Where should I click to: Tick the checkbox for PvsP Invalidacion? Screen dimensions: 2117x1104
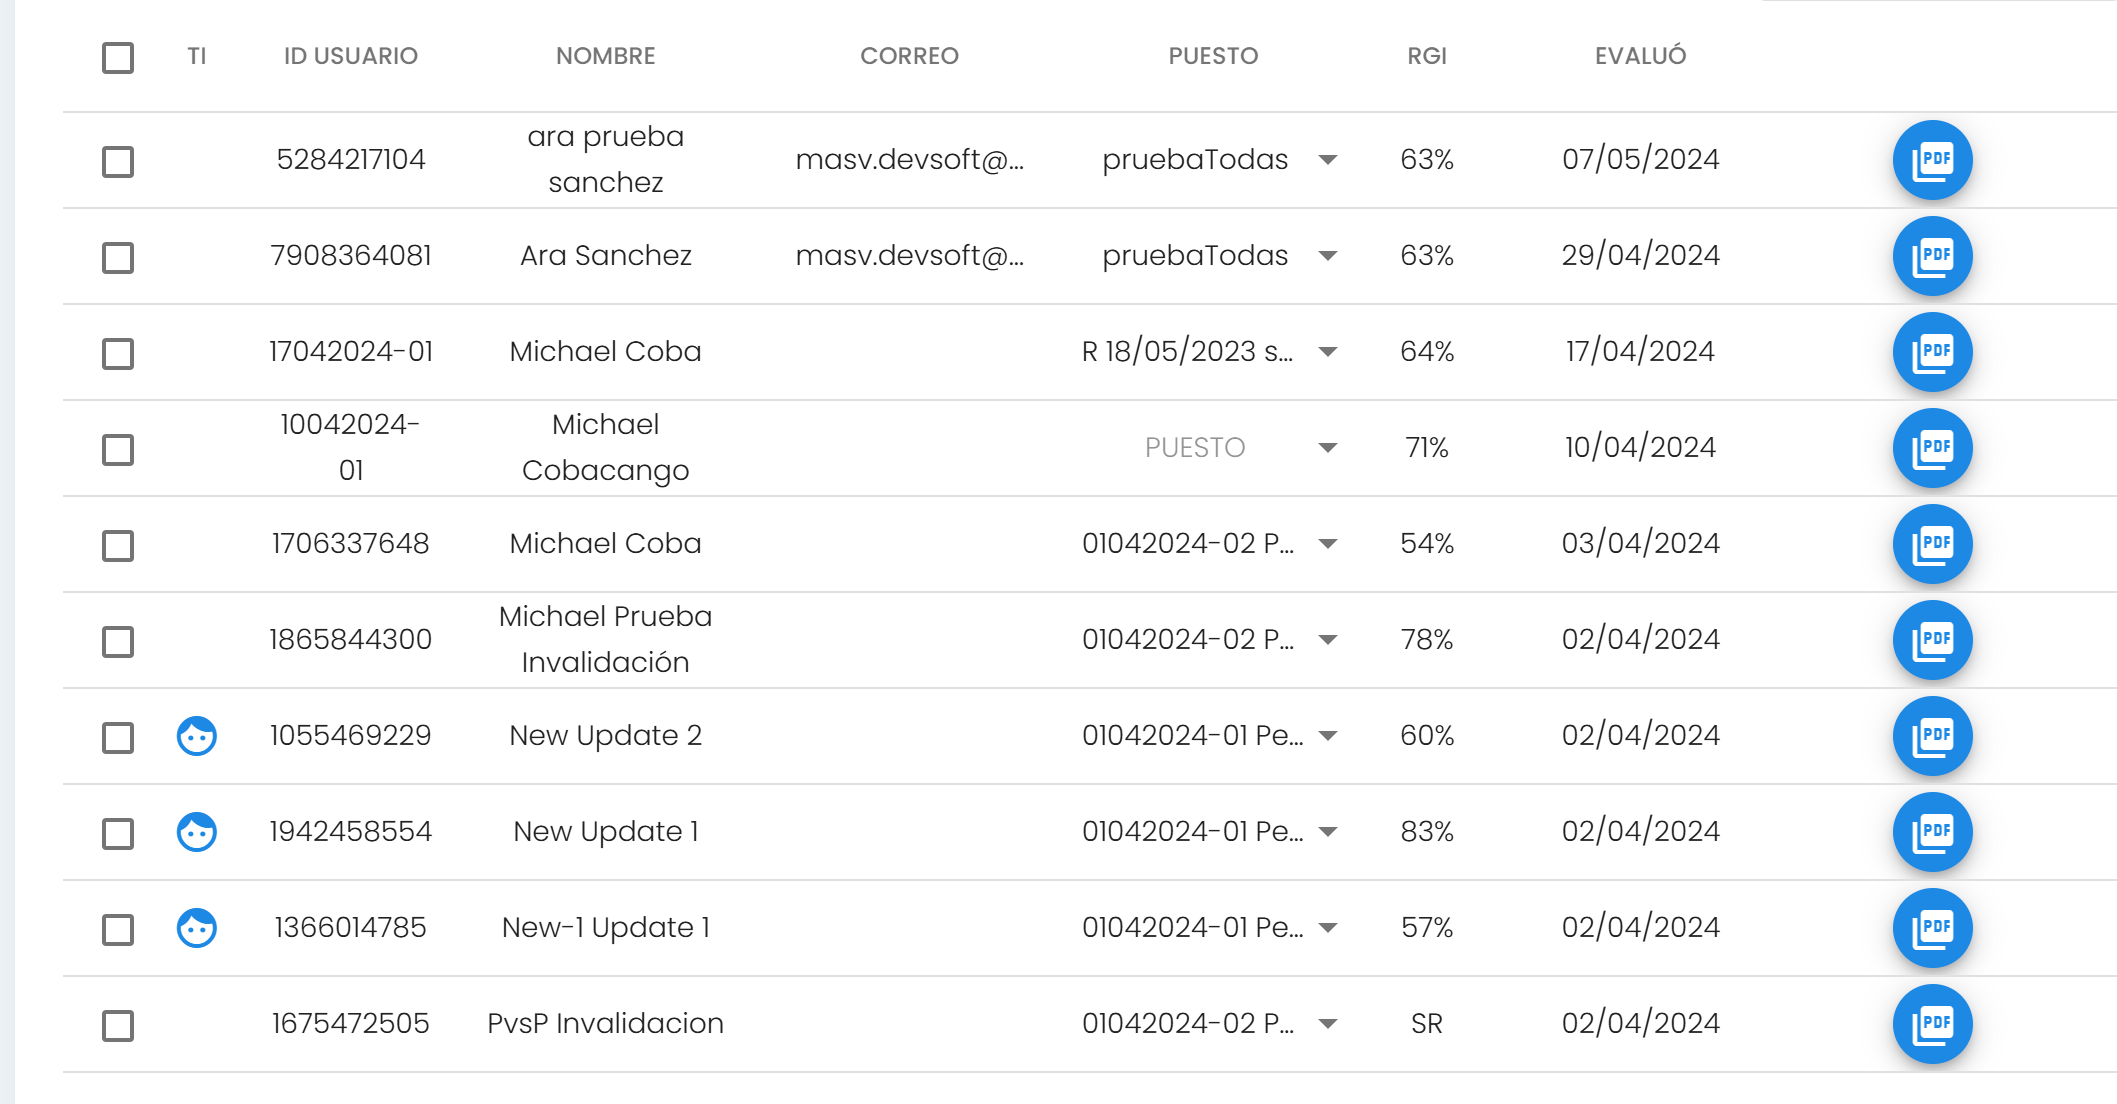click(x=118, y=1026)
